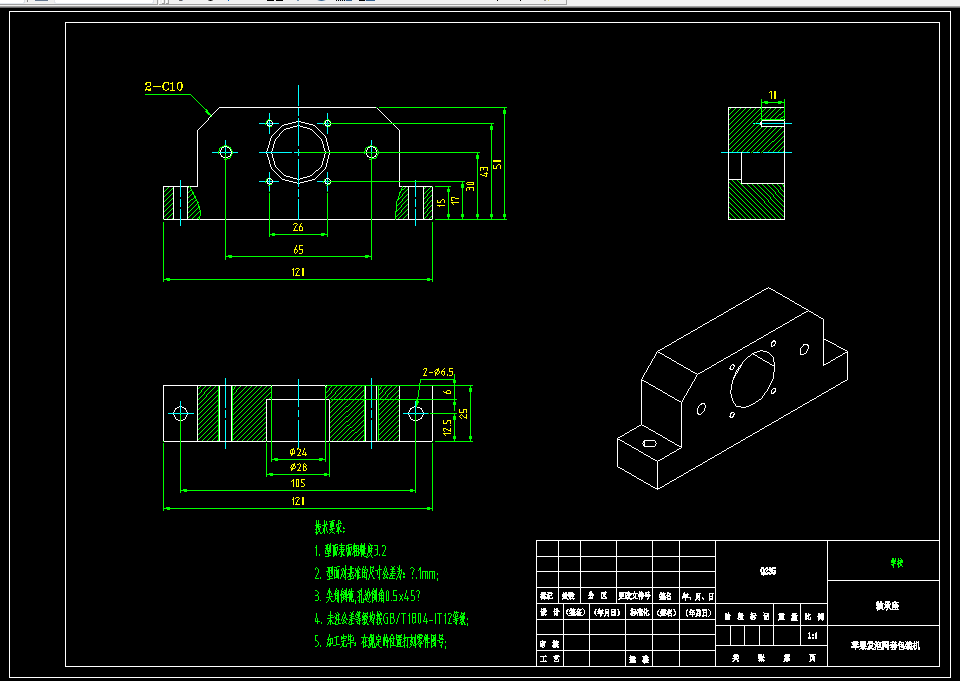Click the 65 dimension text
Viewport: 960px width, 681px height.
point(298,250)
